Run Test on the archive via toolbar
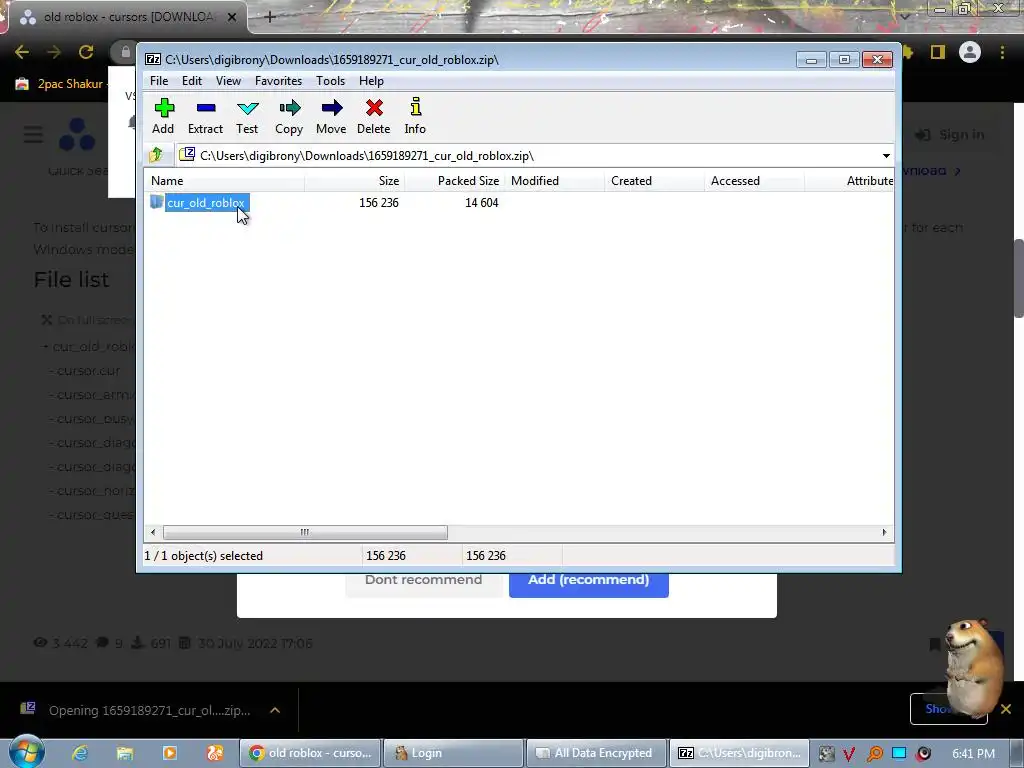The width and height of the screenshot is (1024, 768). [248, 116]
